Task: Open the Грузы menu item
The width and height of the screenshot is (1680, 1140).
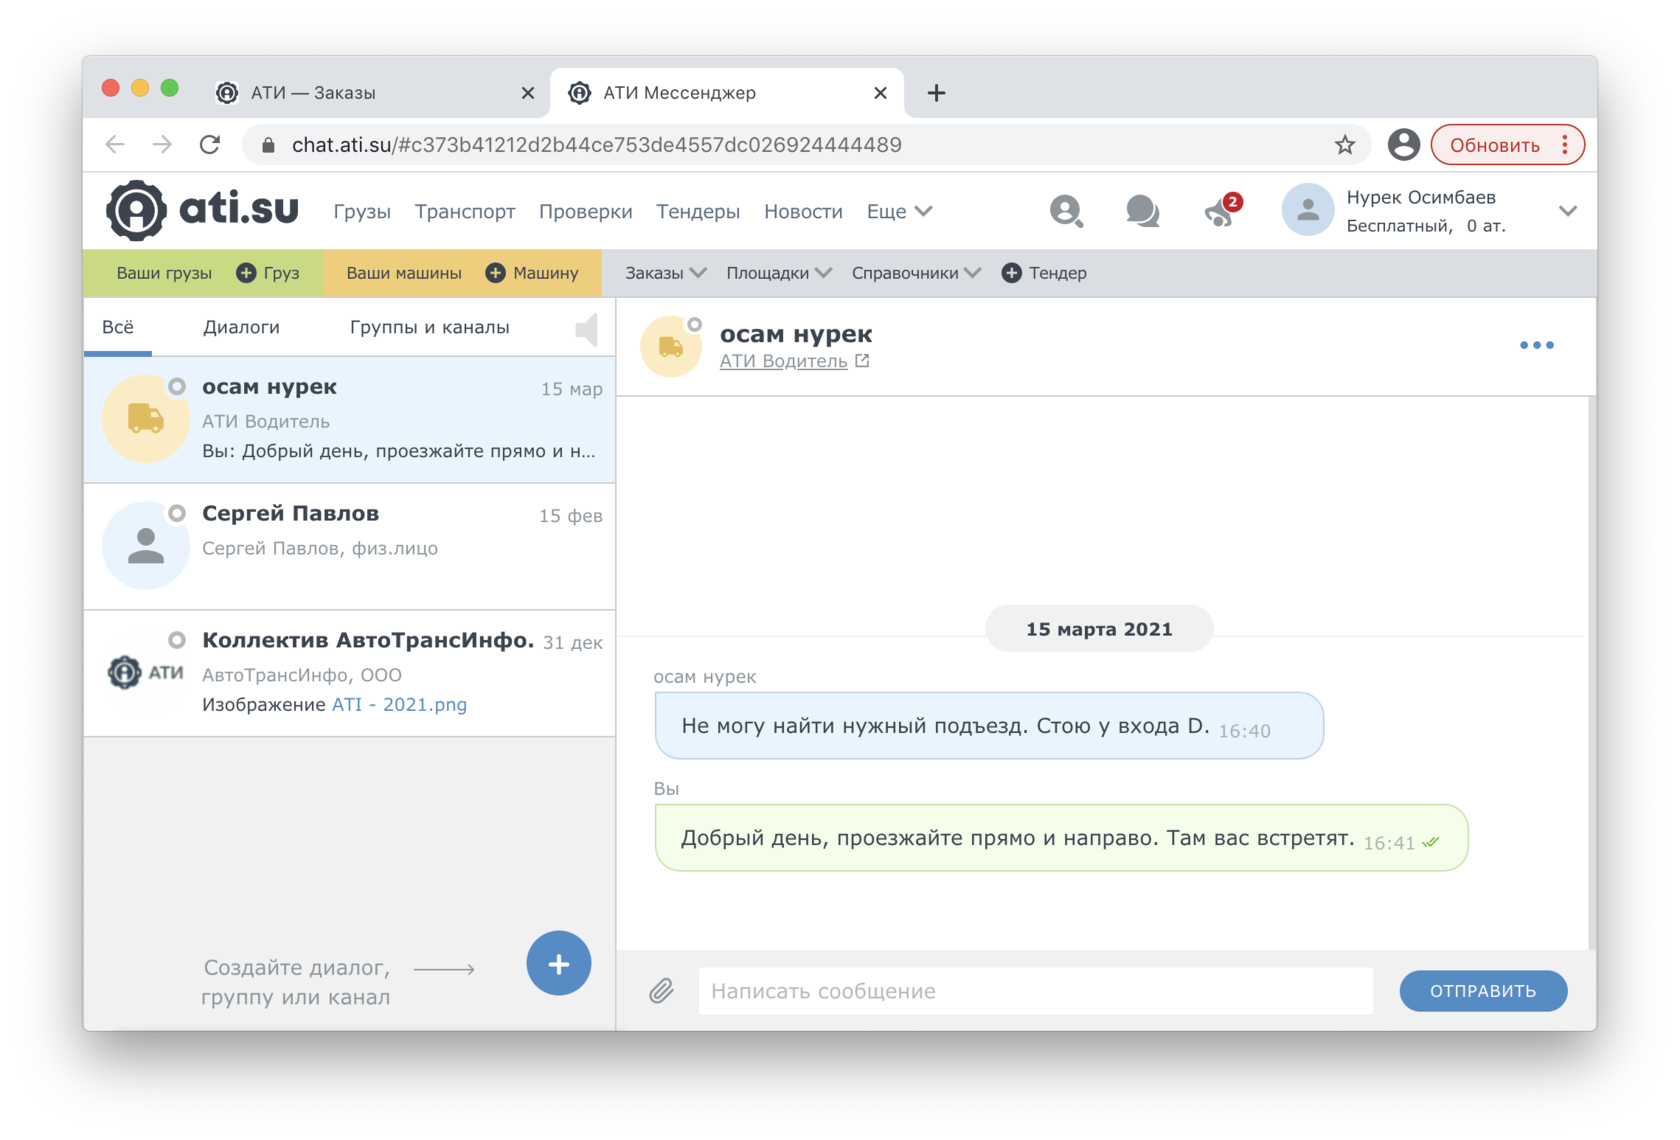Action: [x=362, y=211]
